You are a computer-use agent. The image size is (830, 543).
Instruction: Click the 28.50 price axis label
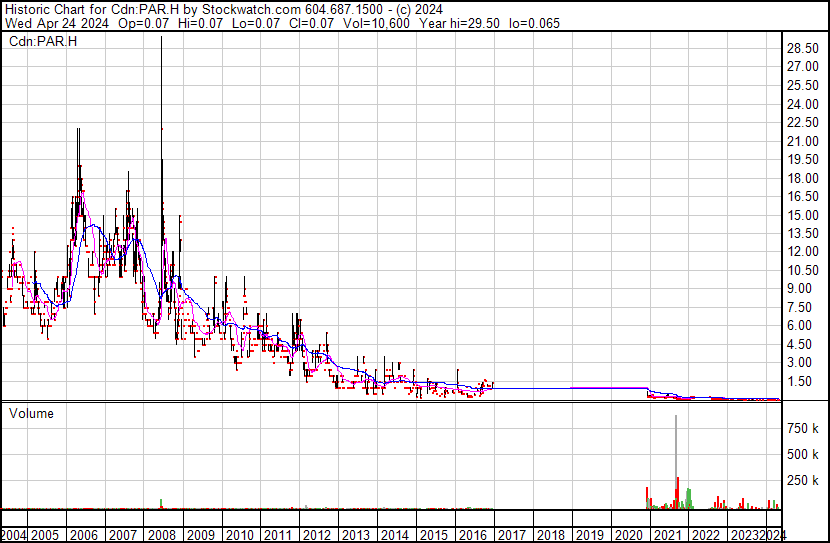click(804, 48)
